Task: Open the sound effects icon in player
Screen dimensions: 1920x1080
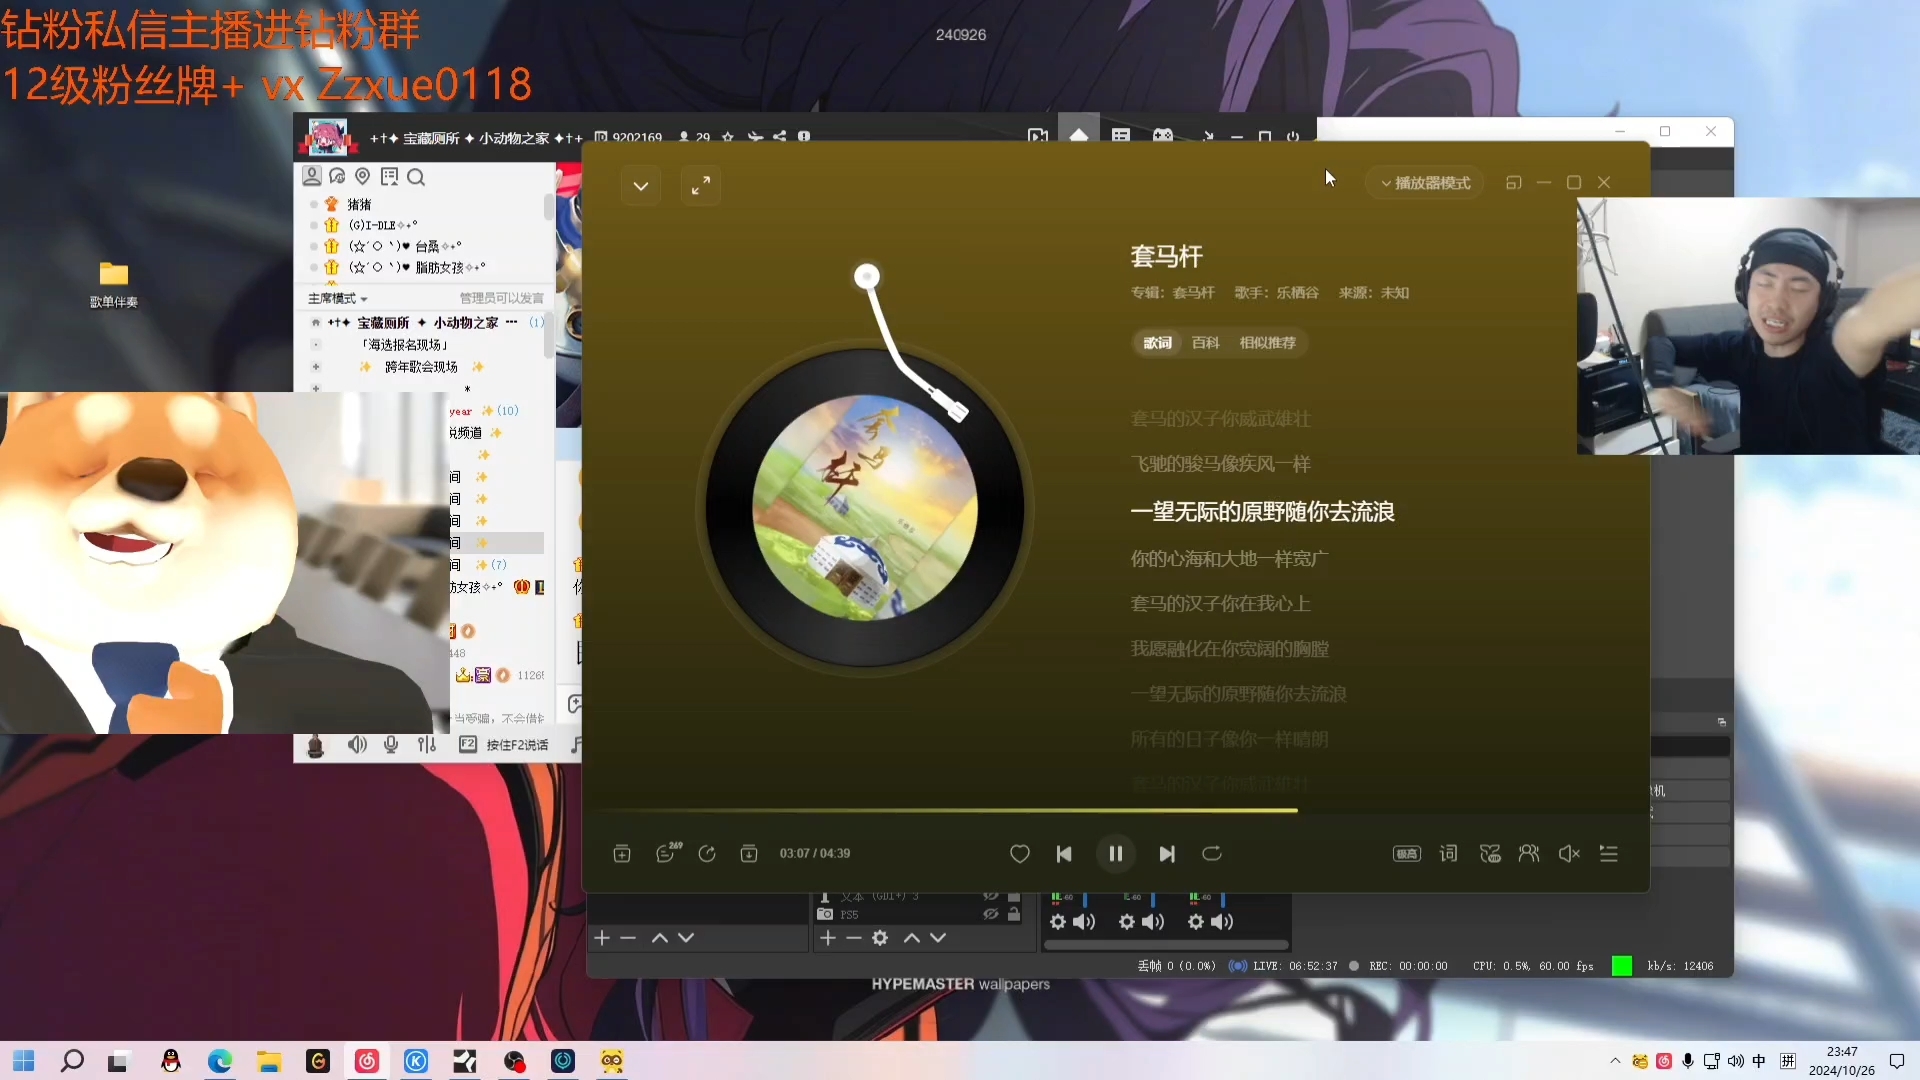Action: (1490, 853)
